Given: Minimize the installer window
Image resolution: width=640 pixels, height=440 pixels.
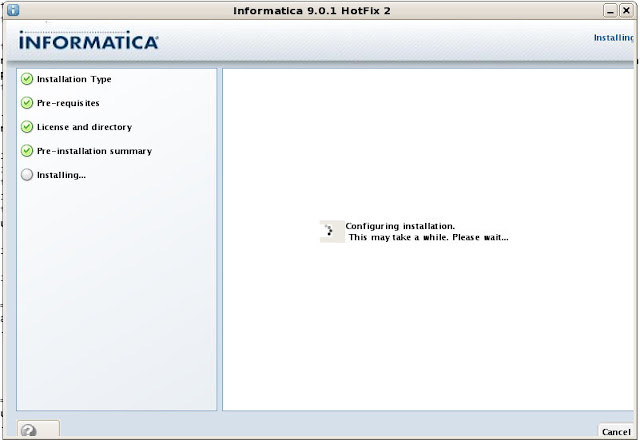Looking at the screenshot, I should click(x=610, y=11).
